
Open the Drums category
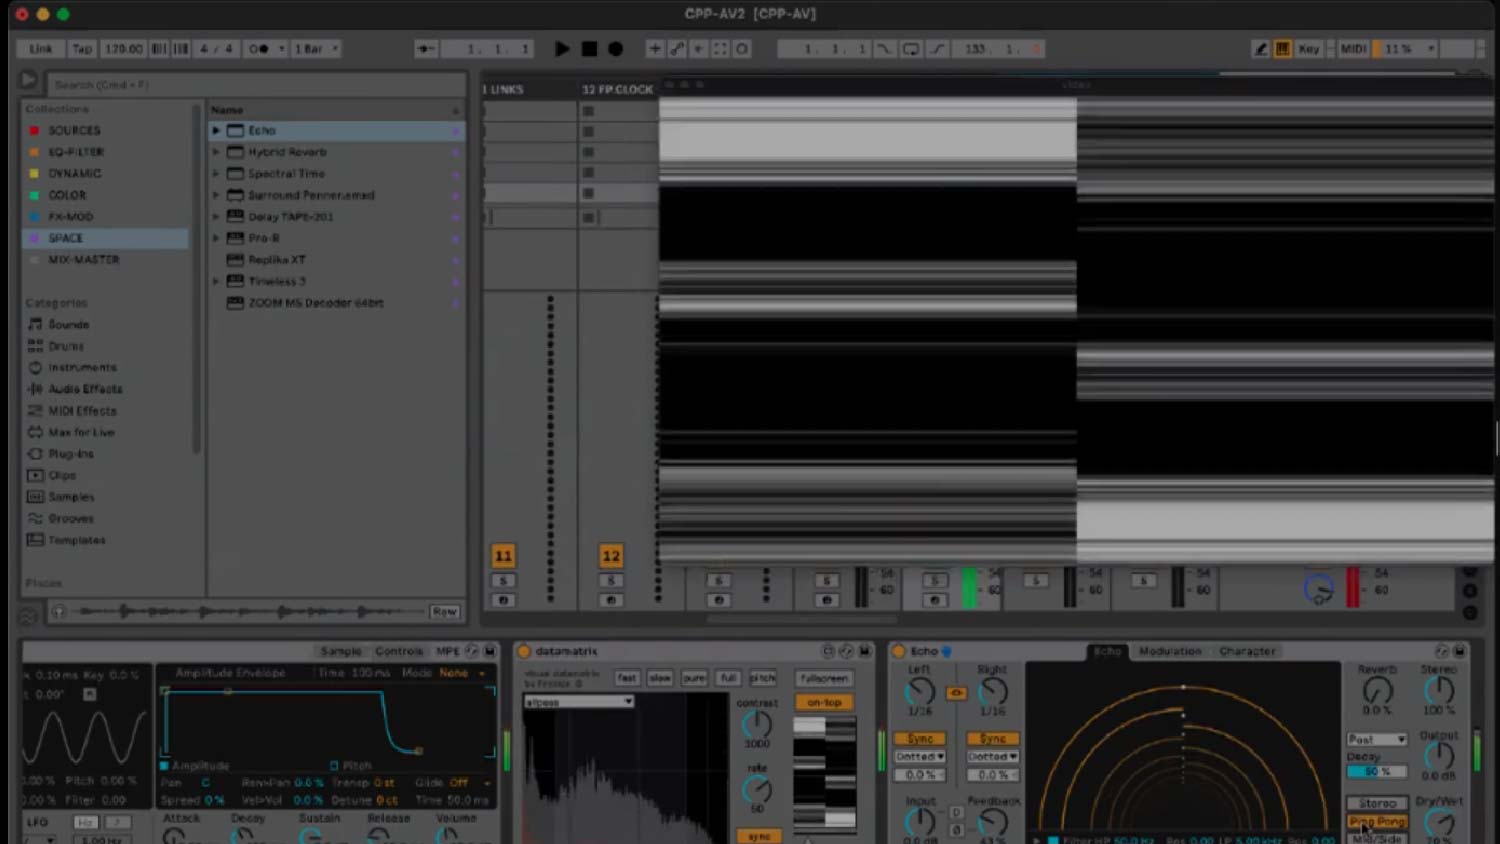click(x=66, y=346)
